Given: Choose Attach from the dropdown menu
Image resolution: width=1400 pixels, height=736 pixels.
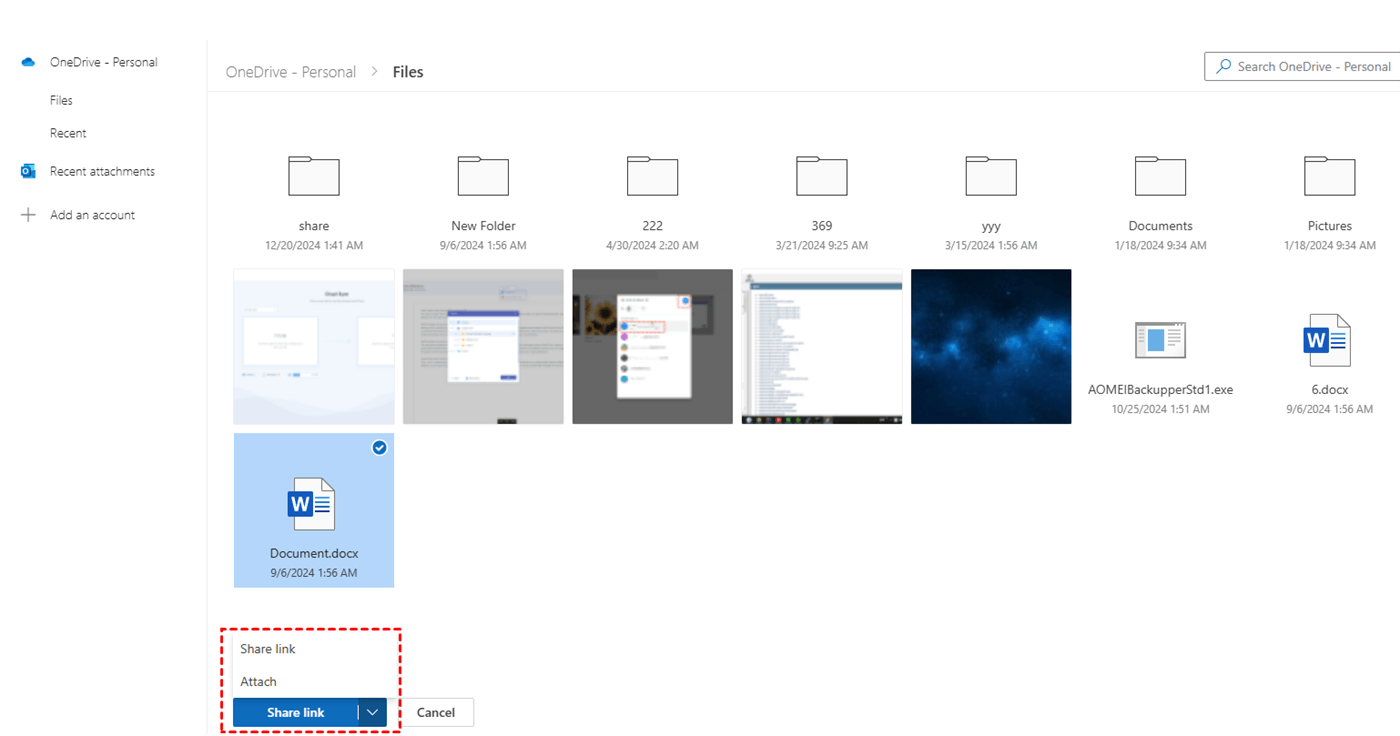Looking at the screenshot, I should click(x=259, y=682).
